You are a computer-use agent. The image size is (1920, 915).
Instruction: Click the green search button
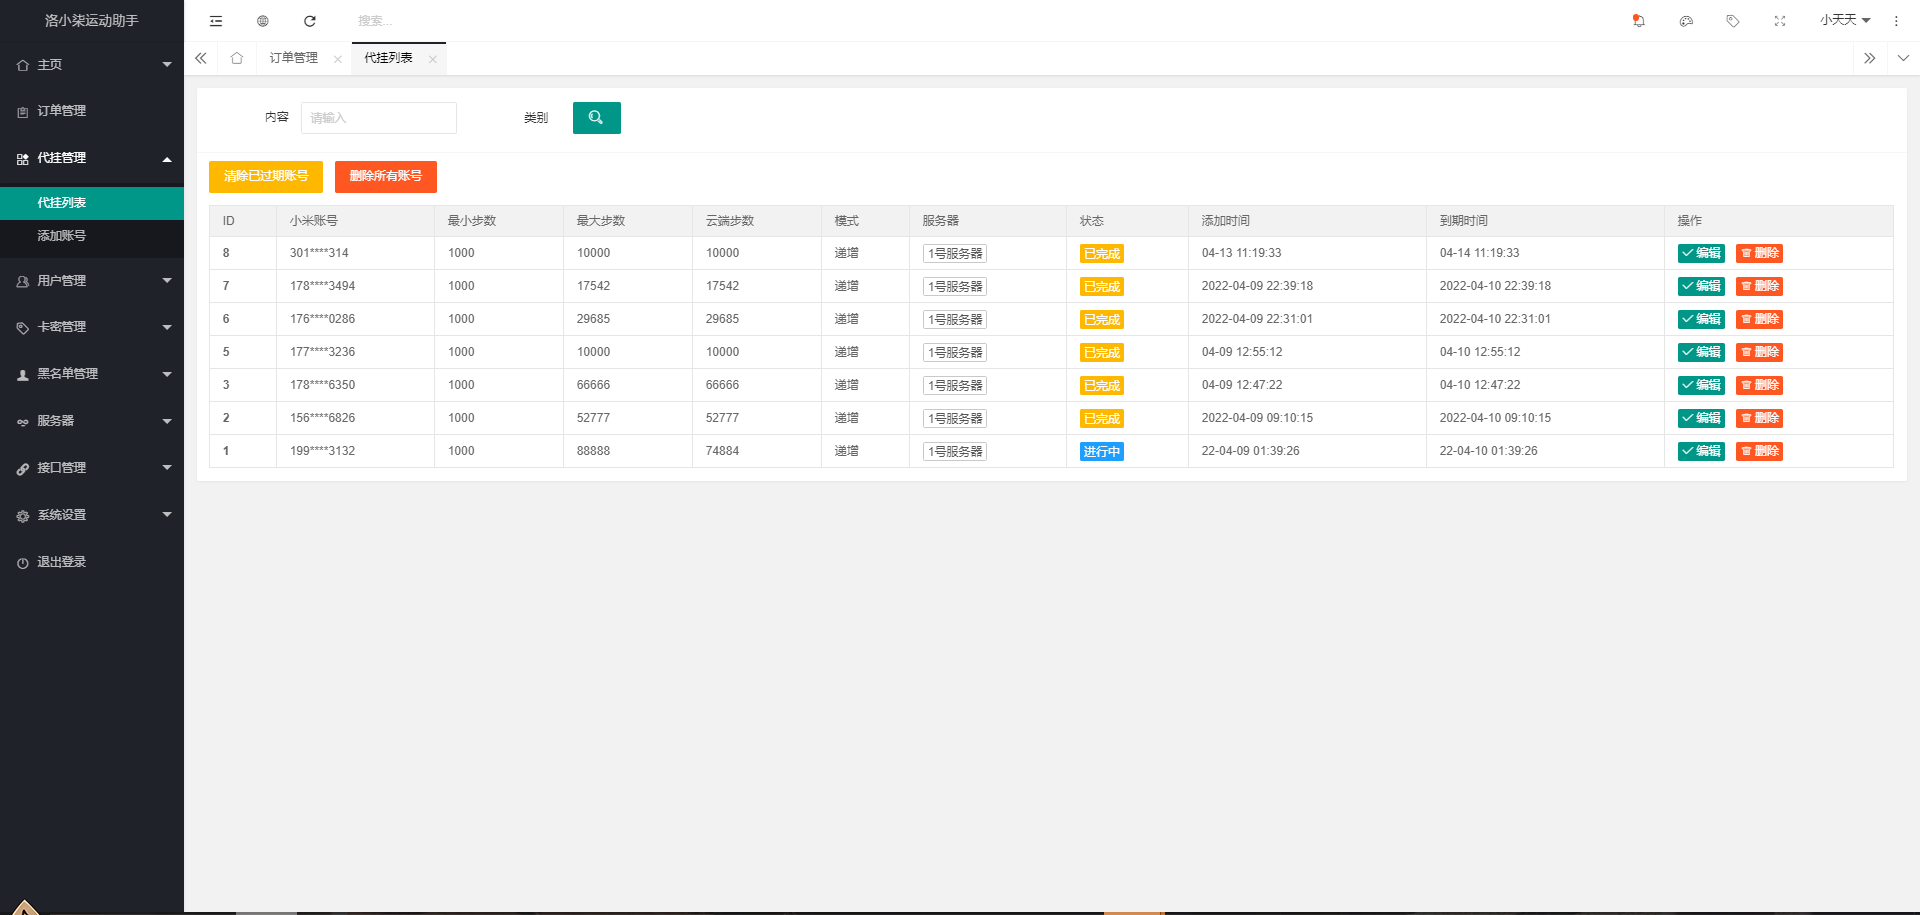(x=596, y=118)
